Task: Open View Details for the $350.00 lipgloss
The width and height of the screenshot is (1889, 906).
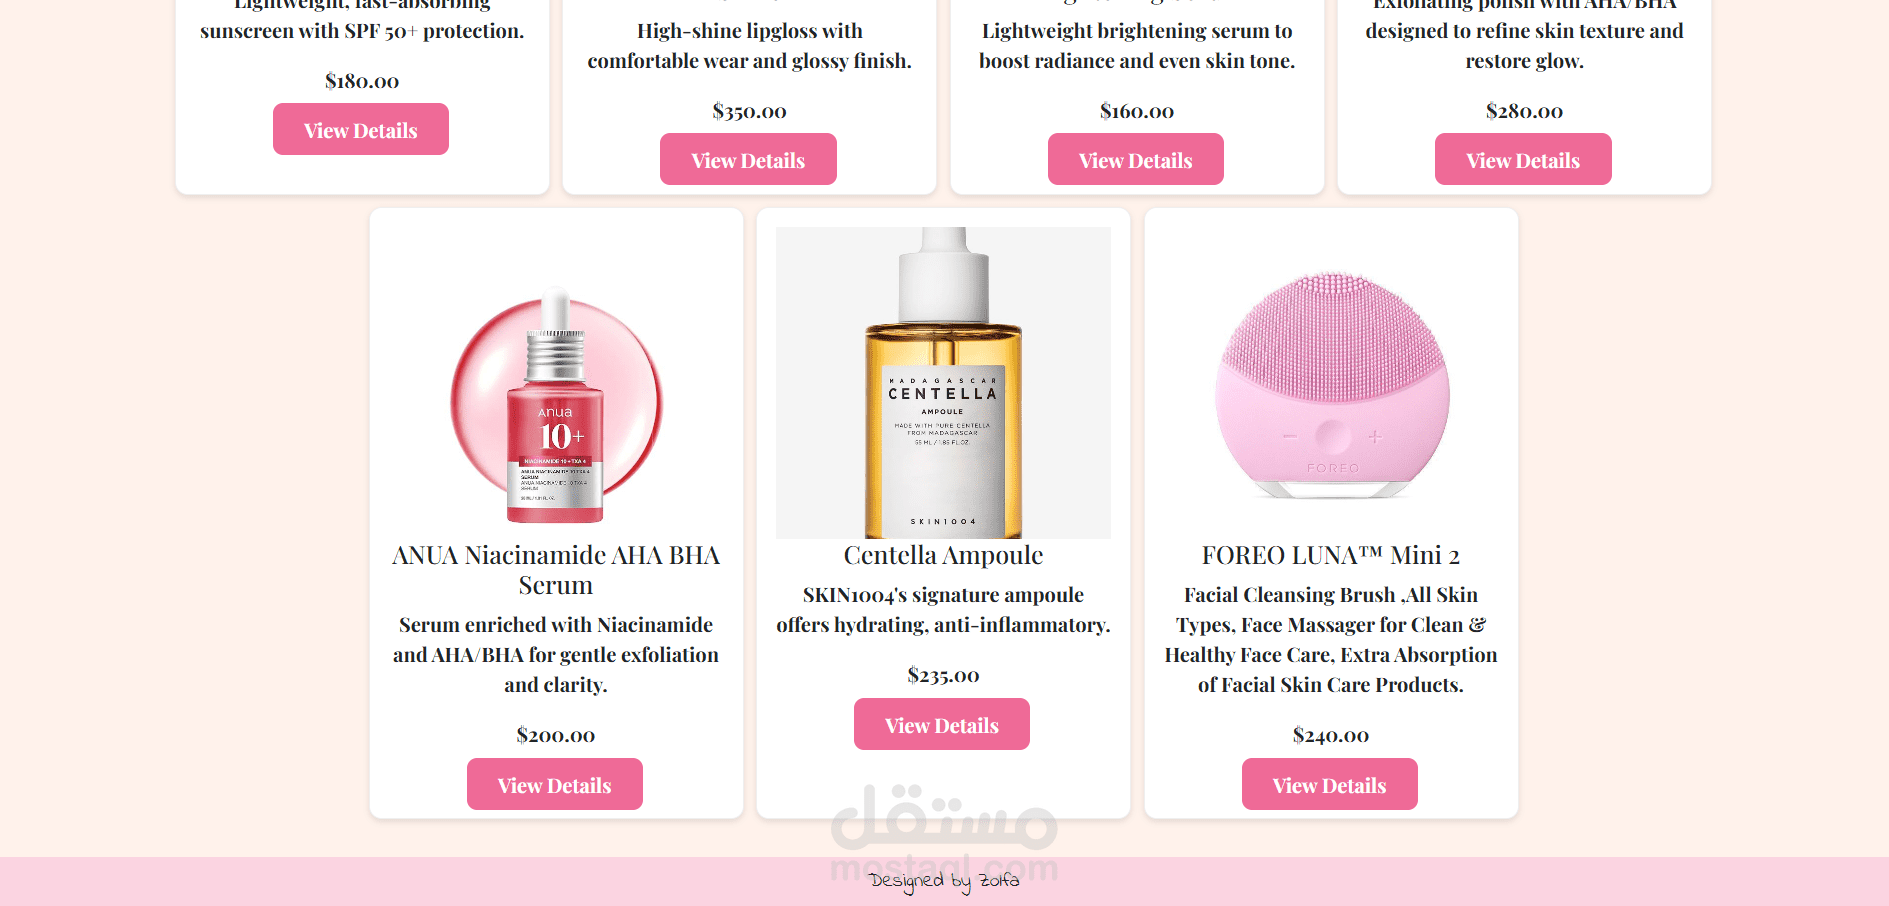Action: coord(748,159)
